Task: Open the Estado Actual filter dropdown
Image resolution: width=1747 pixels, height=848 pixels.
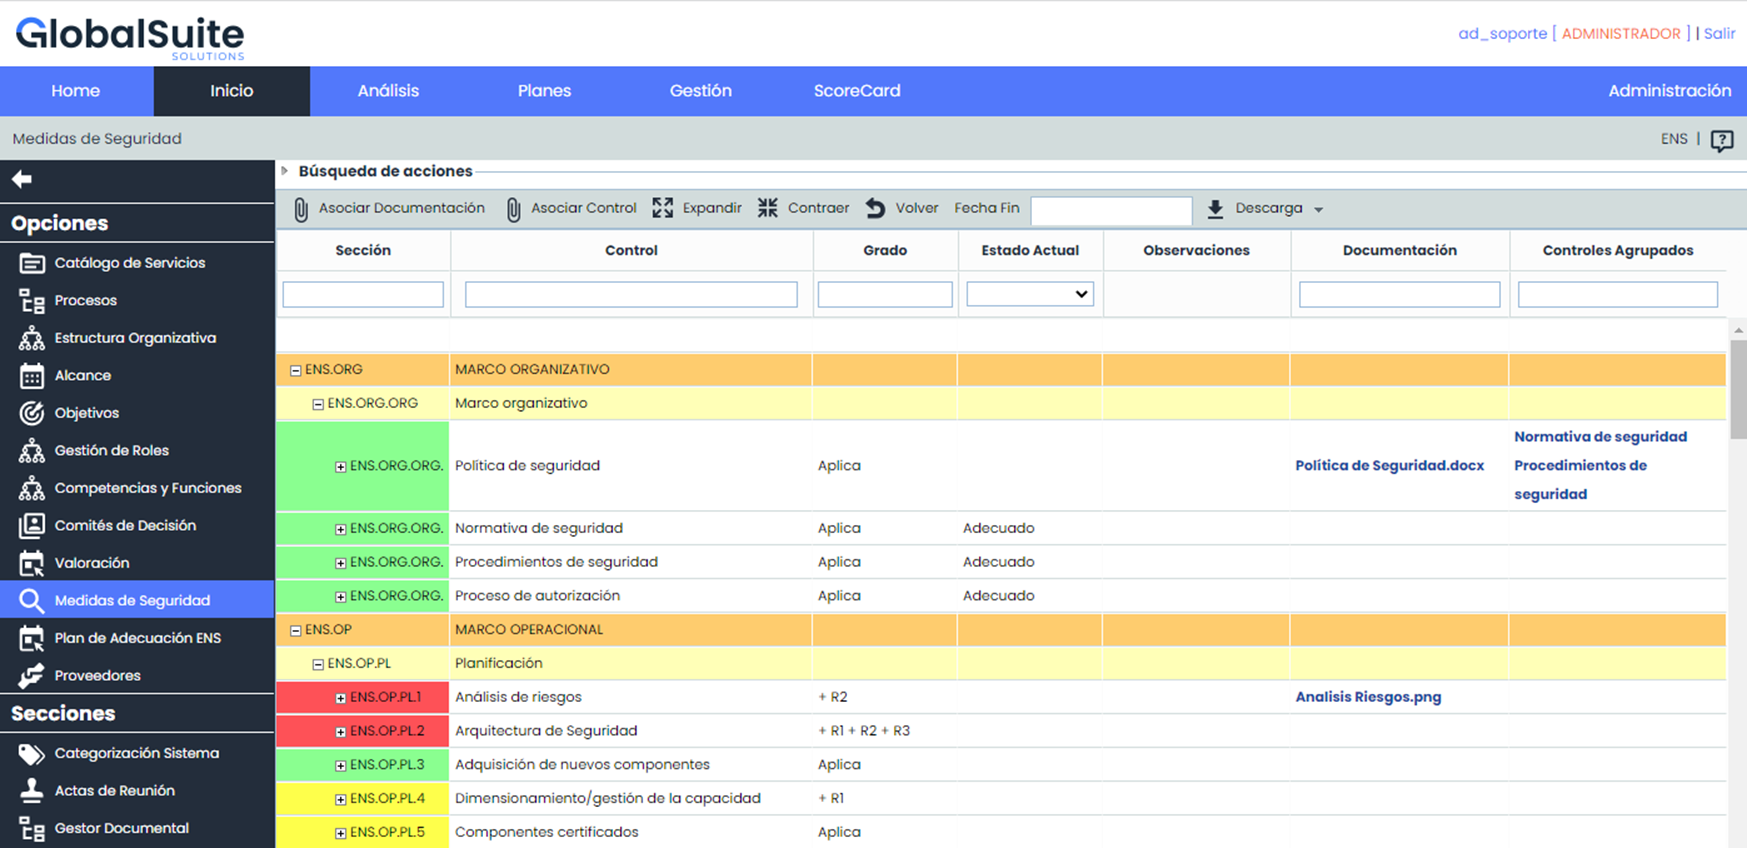Action: pos(1029,294)
